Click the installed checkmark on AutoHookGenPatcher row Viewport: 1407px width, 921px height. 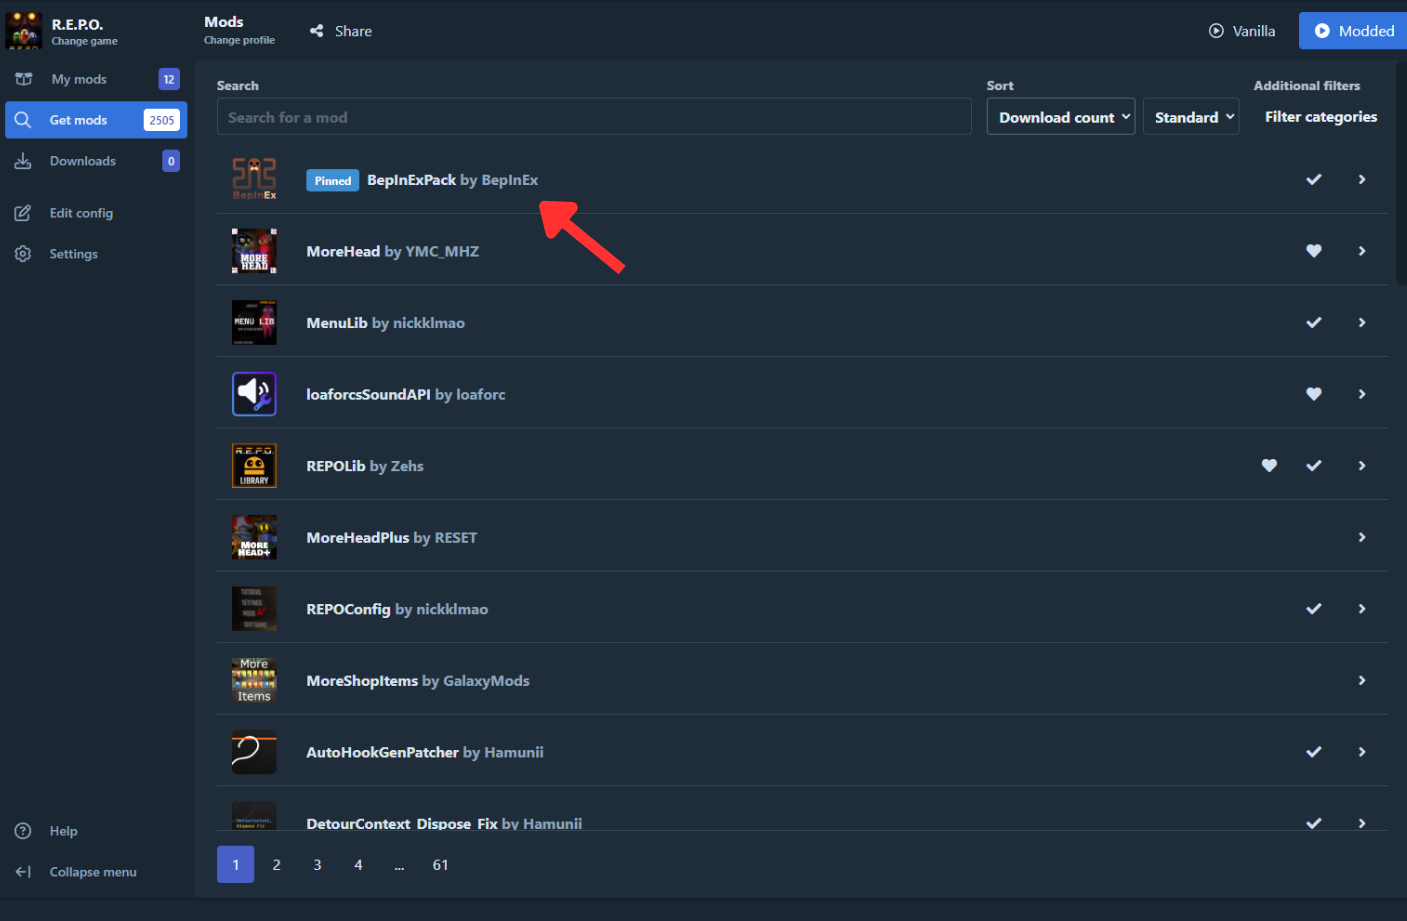1314,752
